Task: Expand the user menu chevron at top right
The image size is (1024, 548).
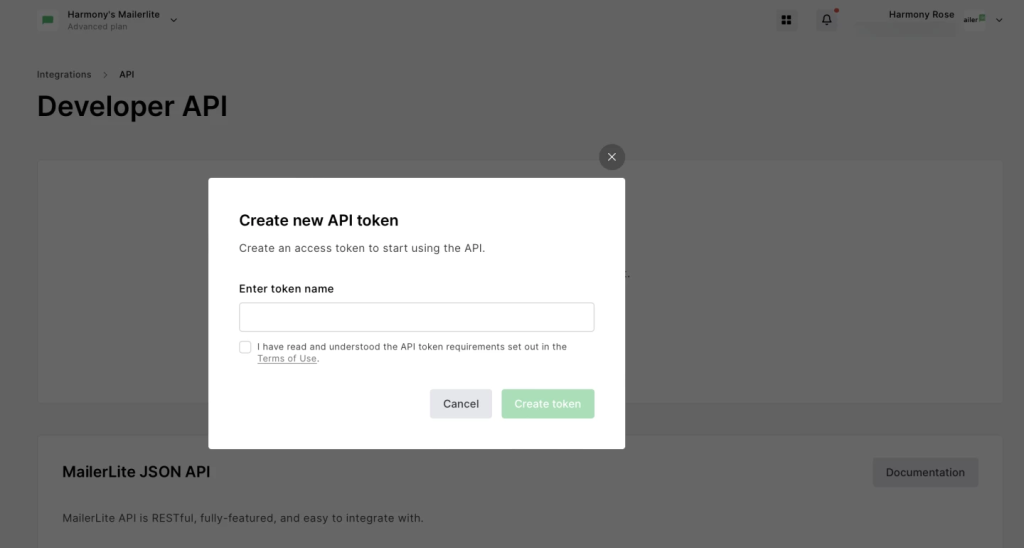Action: pyautogui.click(x=999, y=20)
